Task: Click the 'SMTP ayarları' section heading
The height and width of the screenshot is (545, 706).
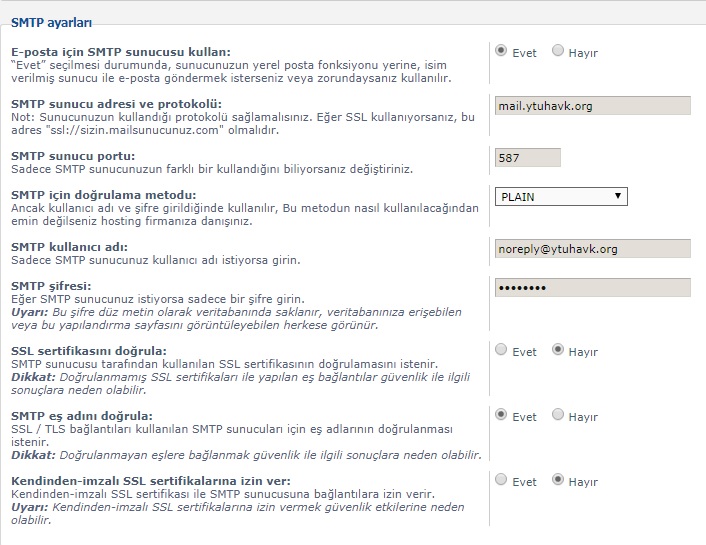Action: (x=51, y=23)
